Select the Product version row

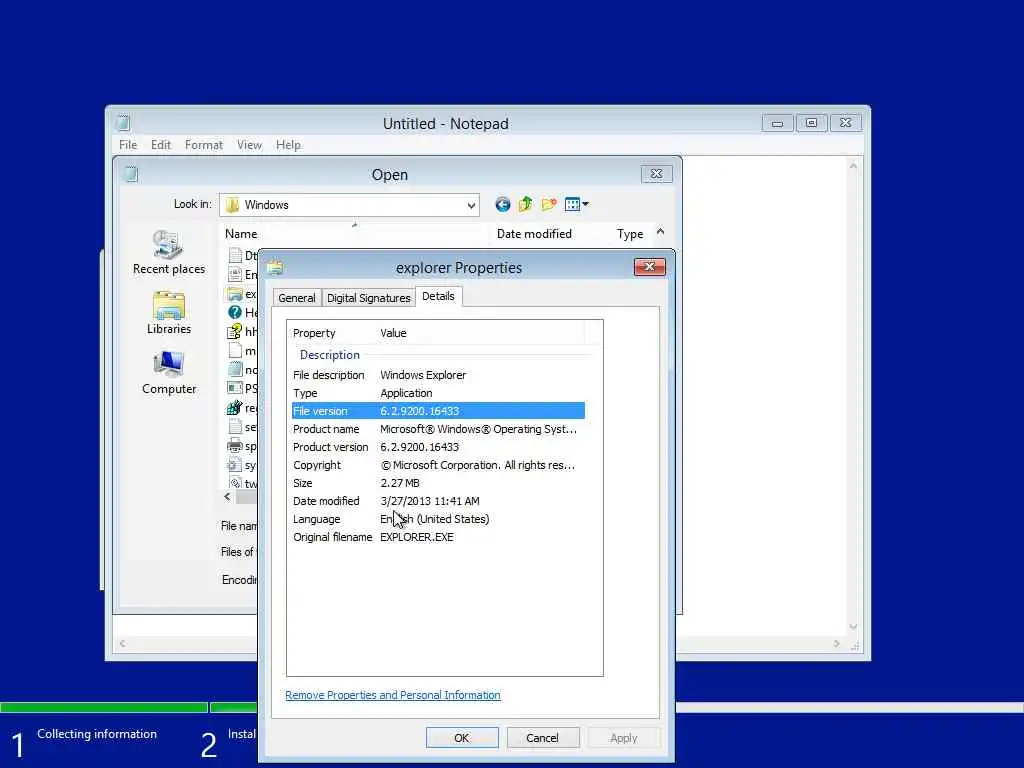pos(438,447)
